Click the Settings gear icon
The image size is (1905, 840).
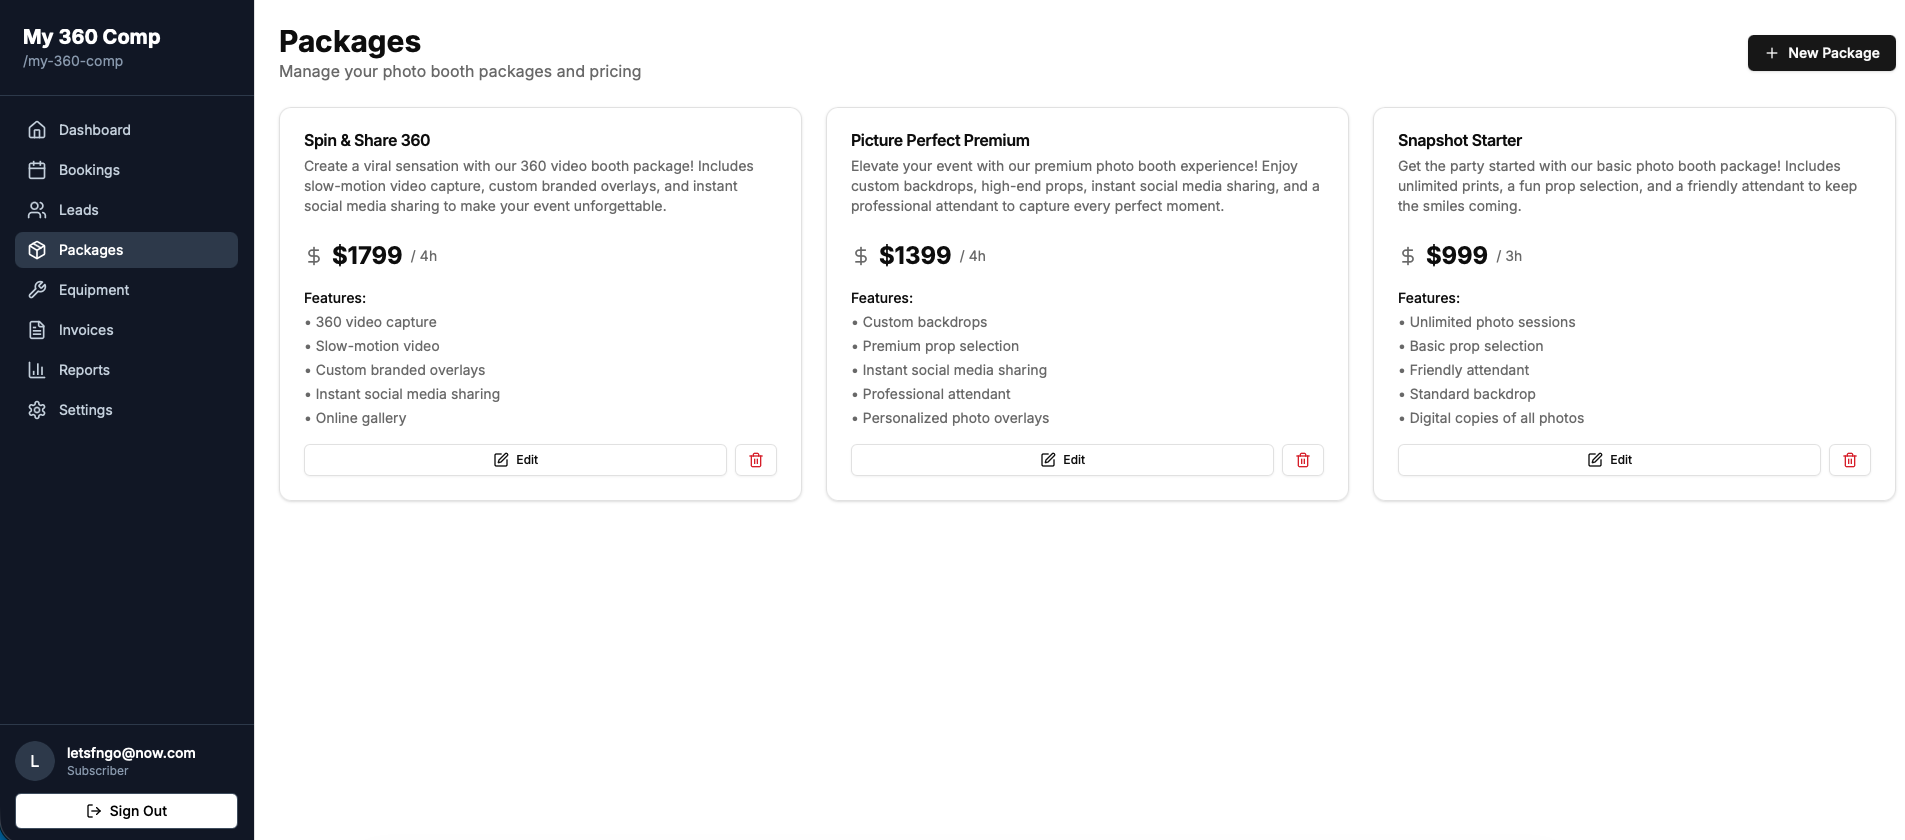[x=37, y=410]
